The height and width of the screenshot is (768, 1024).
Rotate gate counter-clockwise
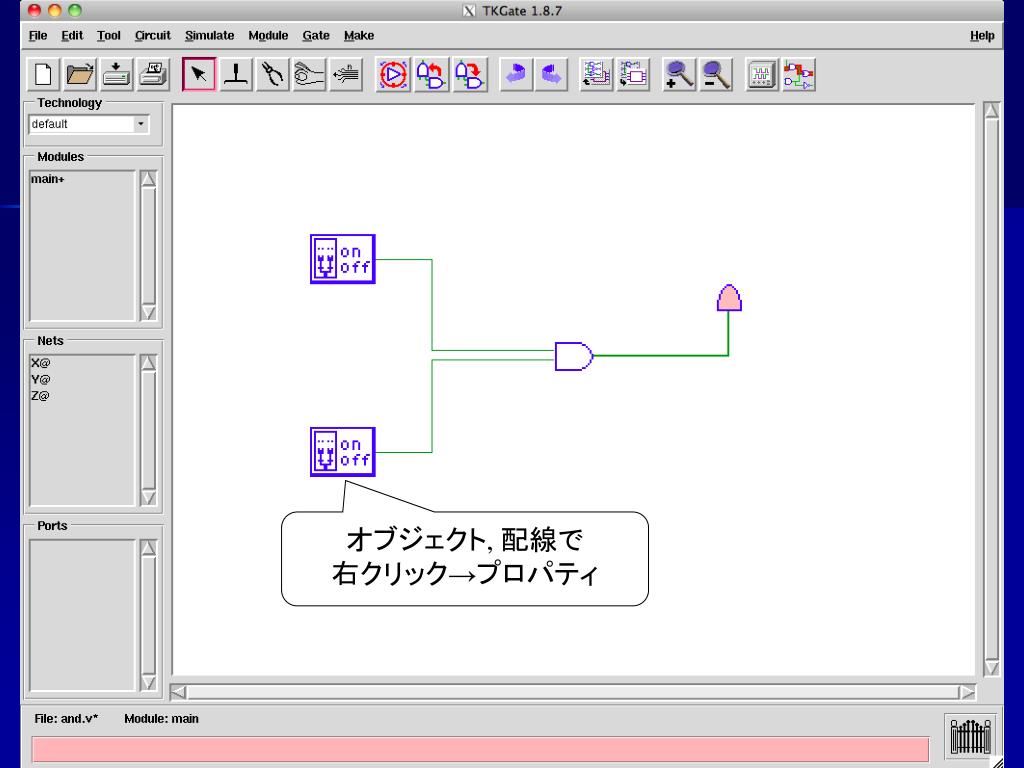[x=432, y=74]
